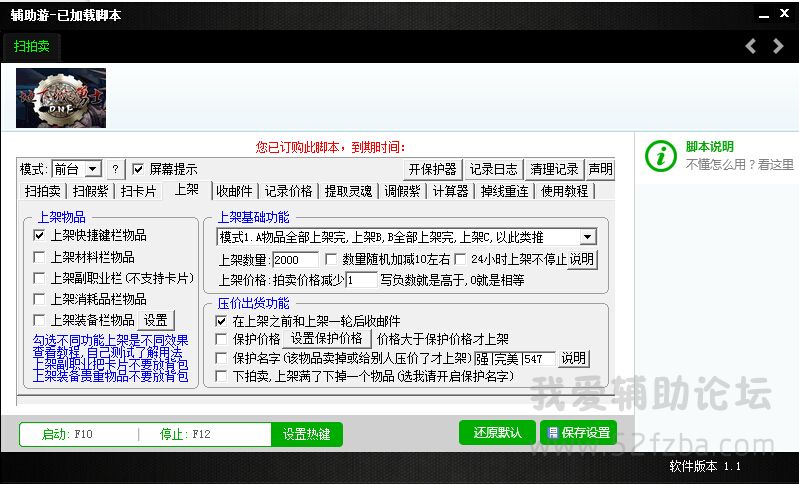Switch to the 收邮件 tab
This screenshot has height=484, width=799.
click(x=234, y=191)
